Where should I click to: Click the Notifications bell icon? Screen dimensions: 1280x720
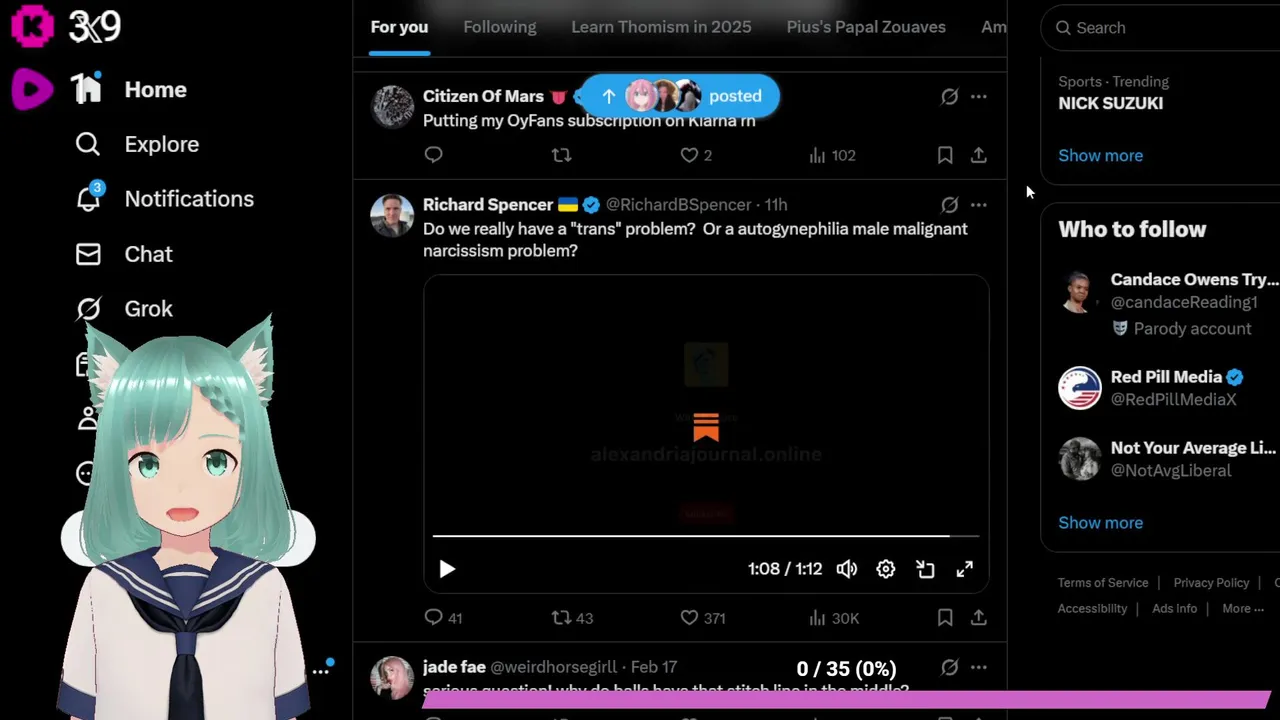(88, 199)
